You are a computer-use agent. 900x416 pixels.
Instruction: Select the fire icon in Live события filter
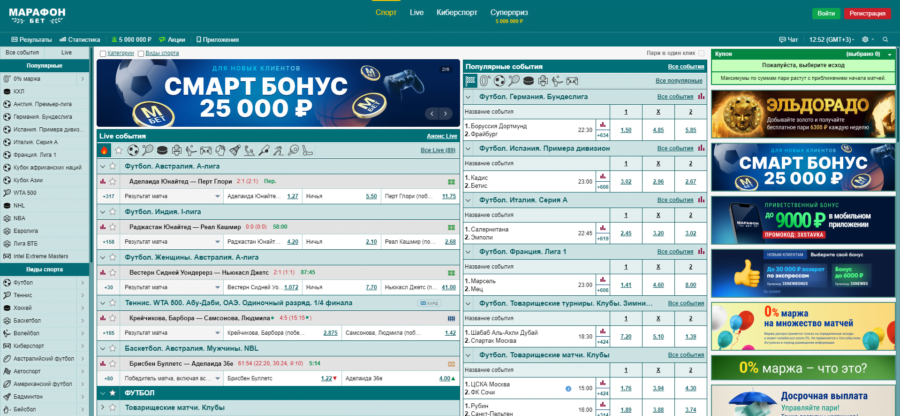pyautogui.click(x=104, y=150)
